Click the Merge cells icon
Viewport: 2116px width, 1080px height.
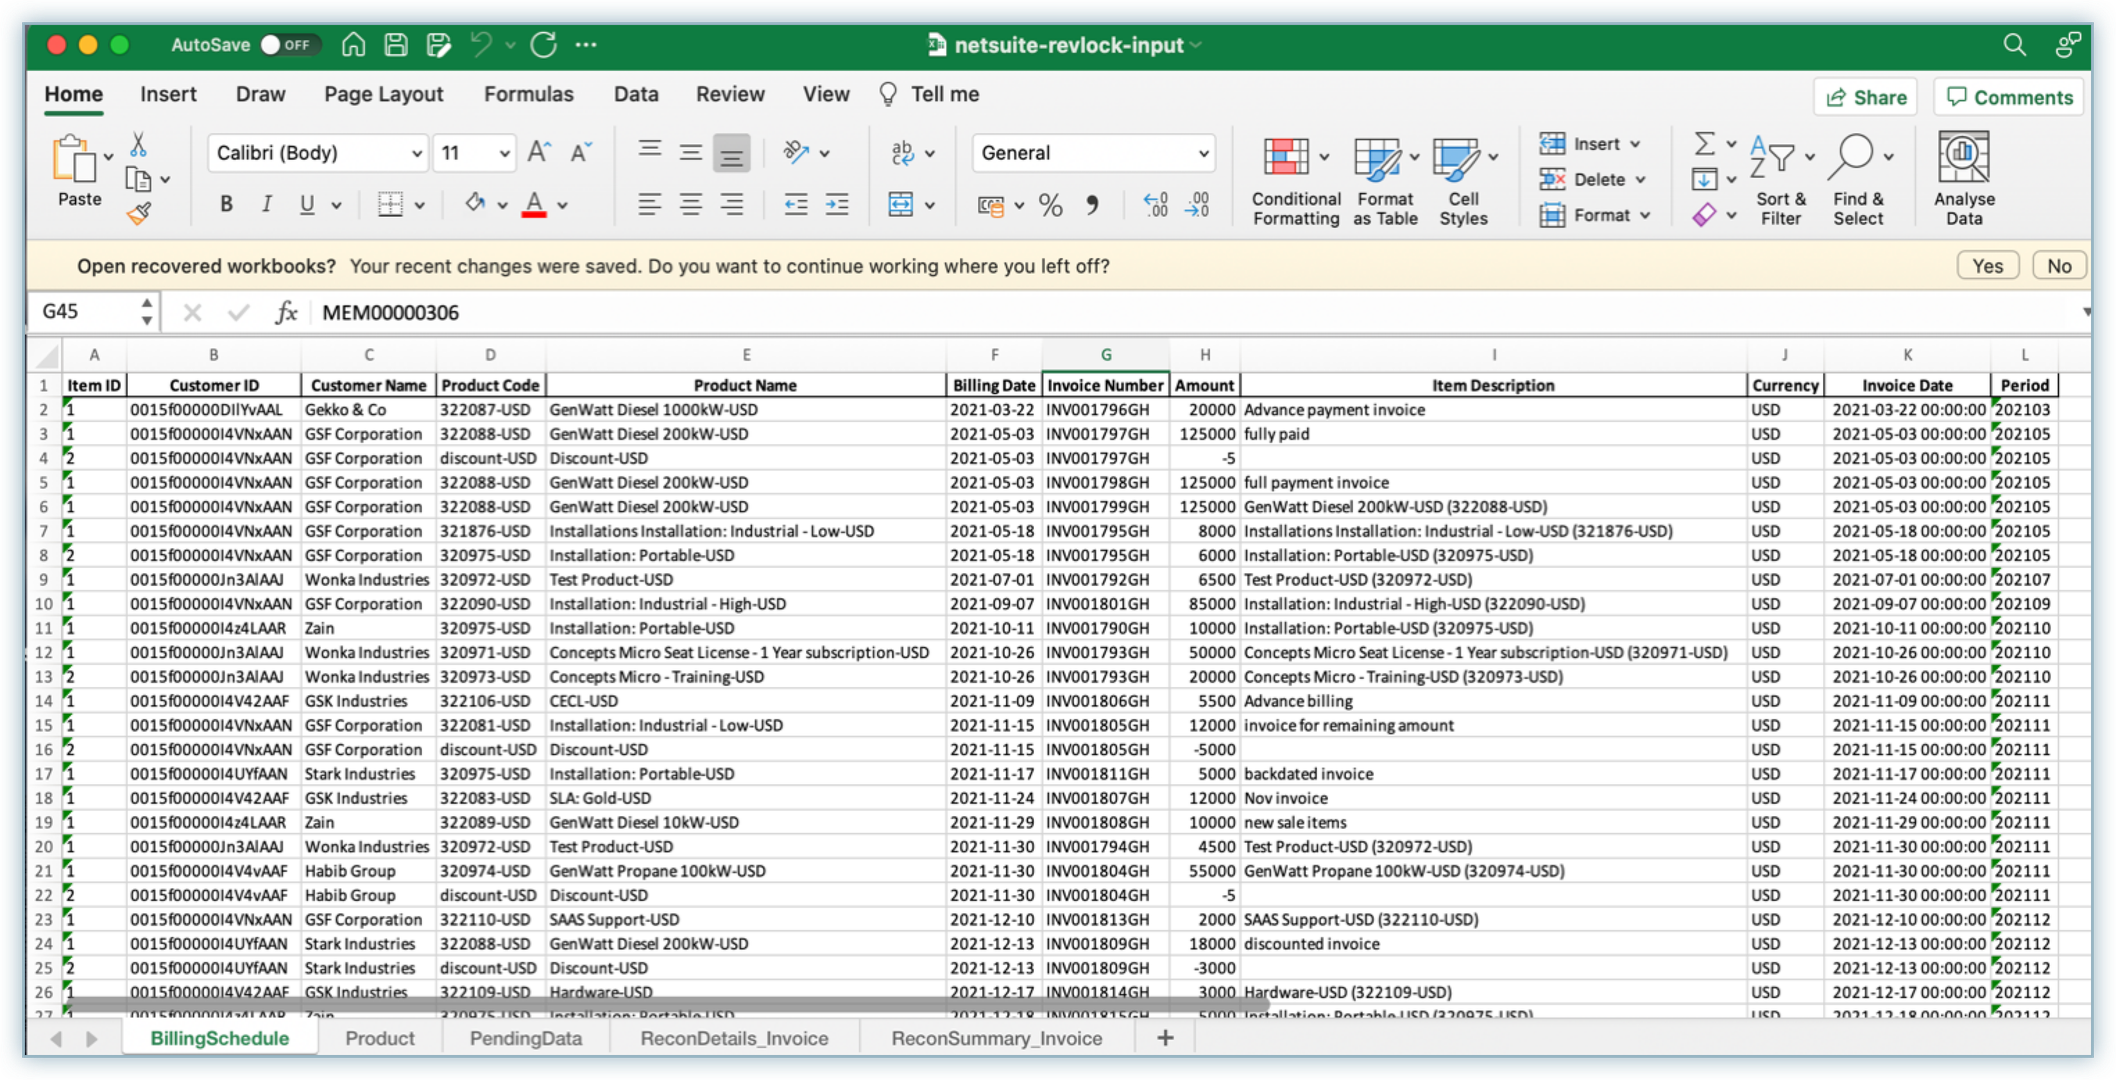[x=901, y=205]
